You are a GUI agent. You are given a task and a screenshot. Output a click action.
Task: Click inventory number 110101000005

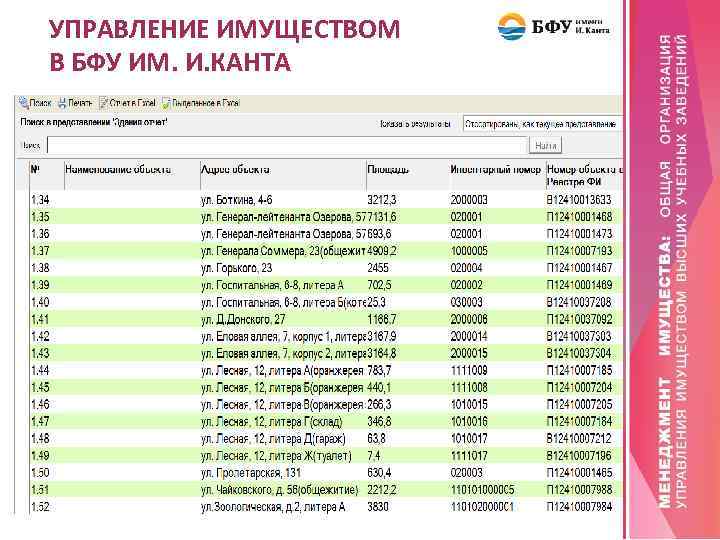(482, 489)
